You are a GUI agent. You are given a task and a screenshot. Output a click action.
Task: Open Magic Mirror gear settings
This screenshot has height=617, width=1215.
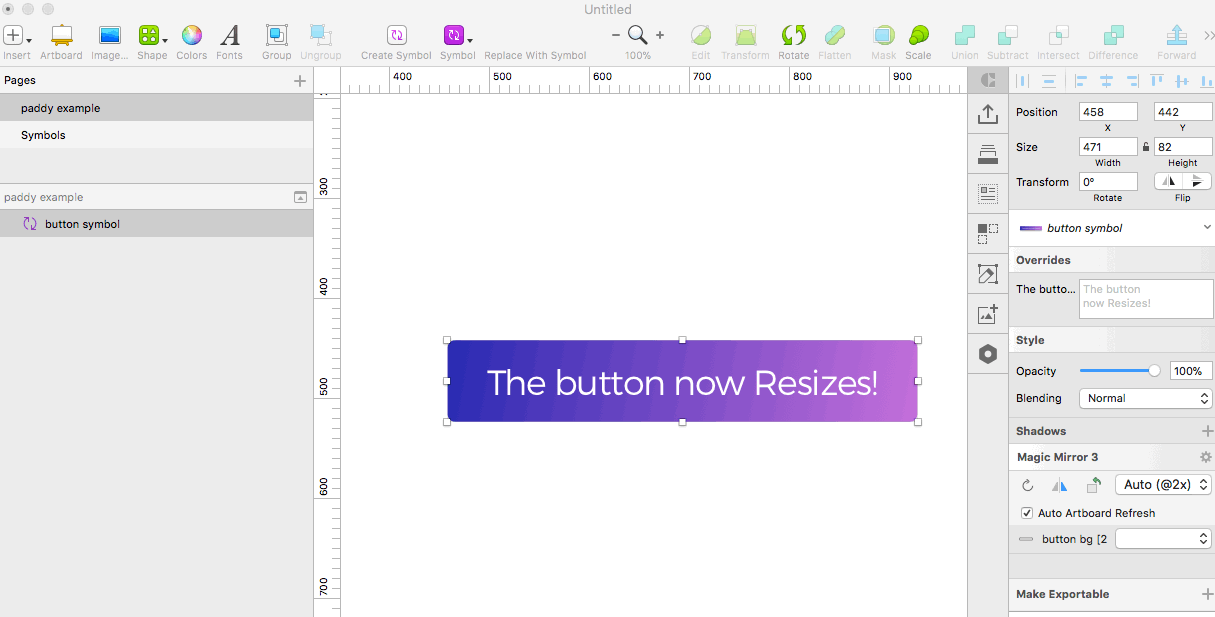point(1205,457)
